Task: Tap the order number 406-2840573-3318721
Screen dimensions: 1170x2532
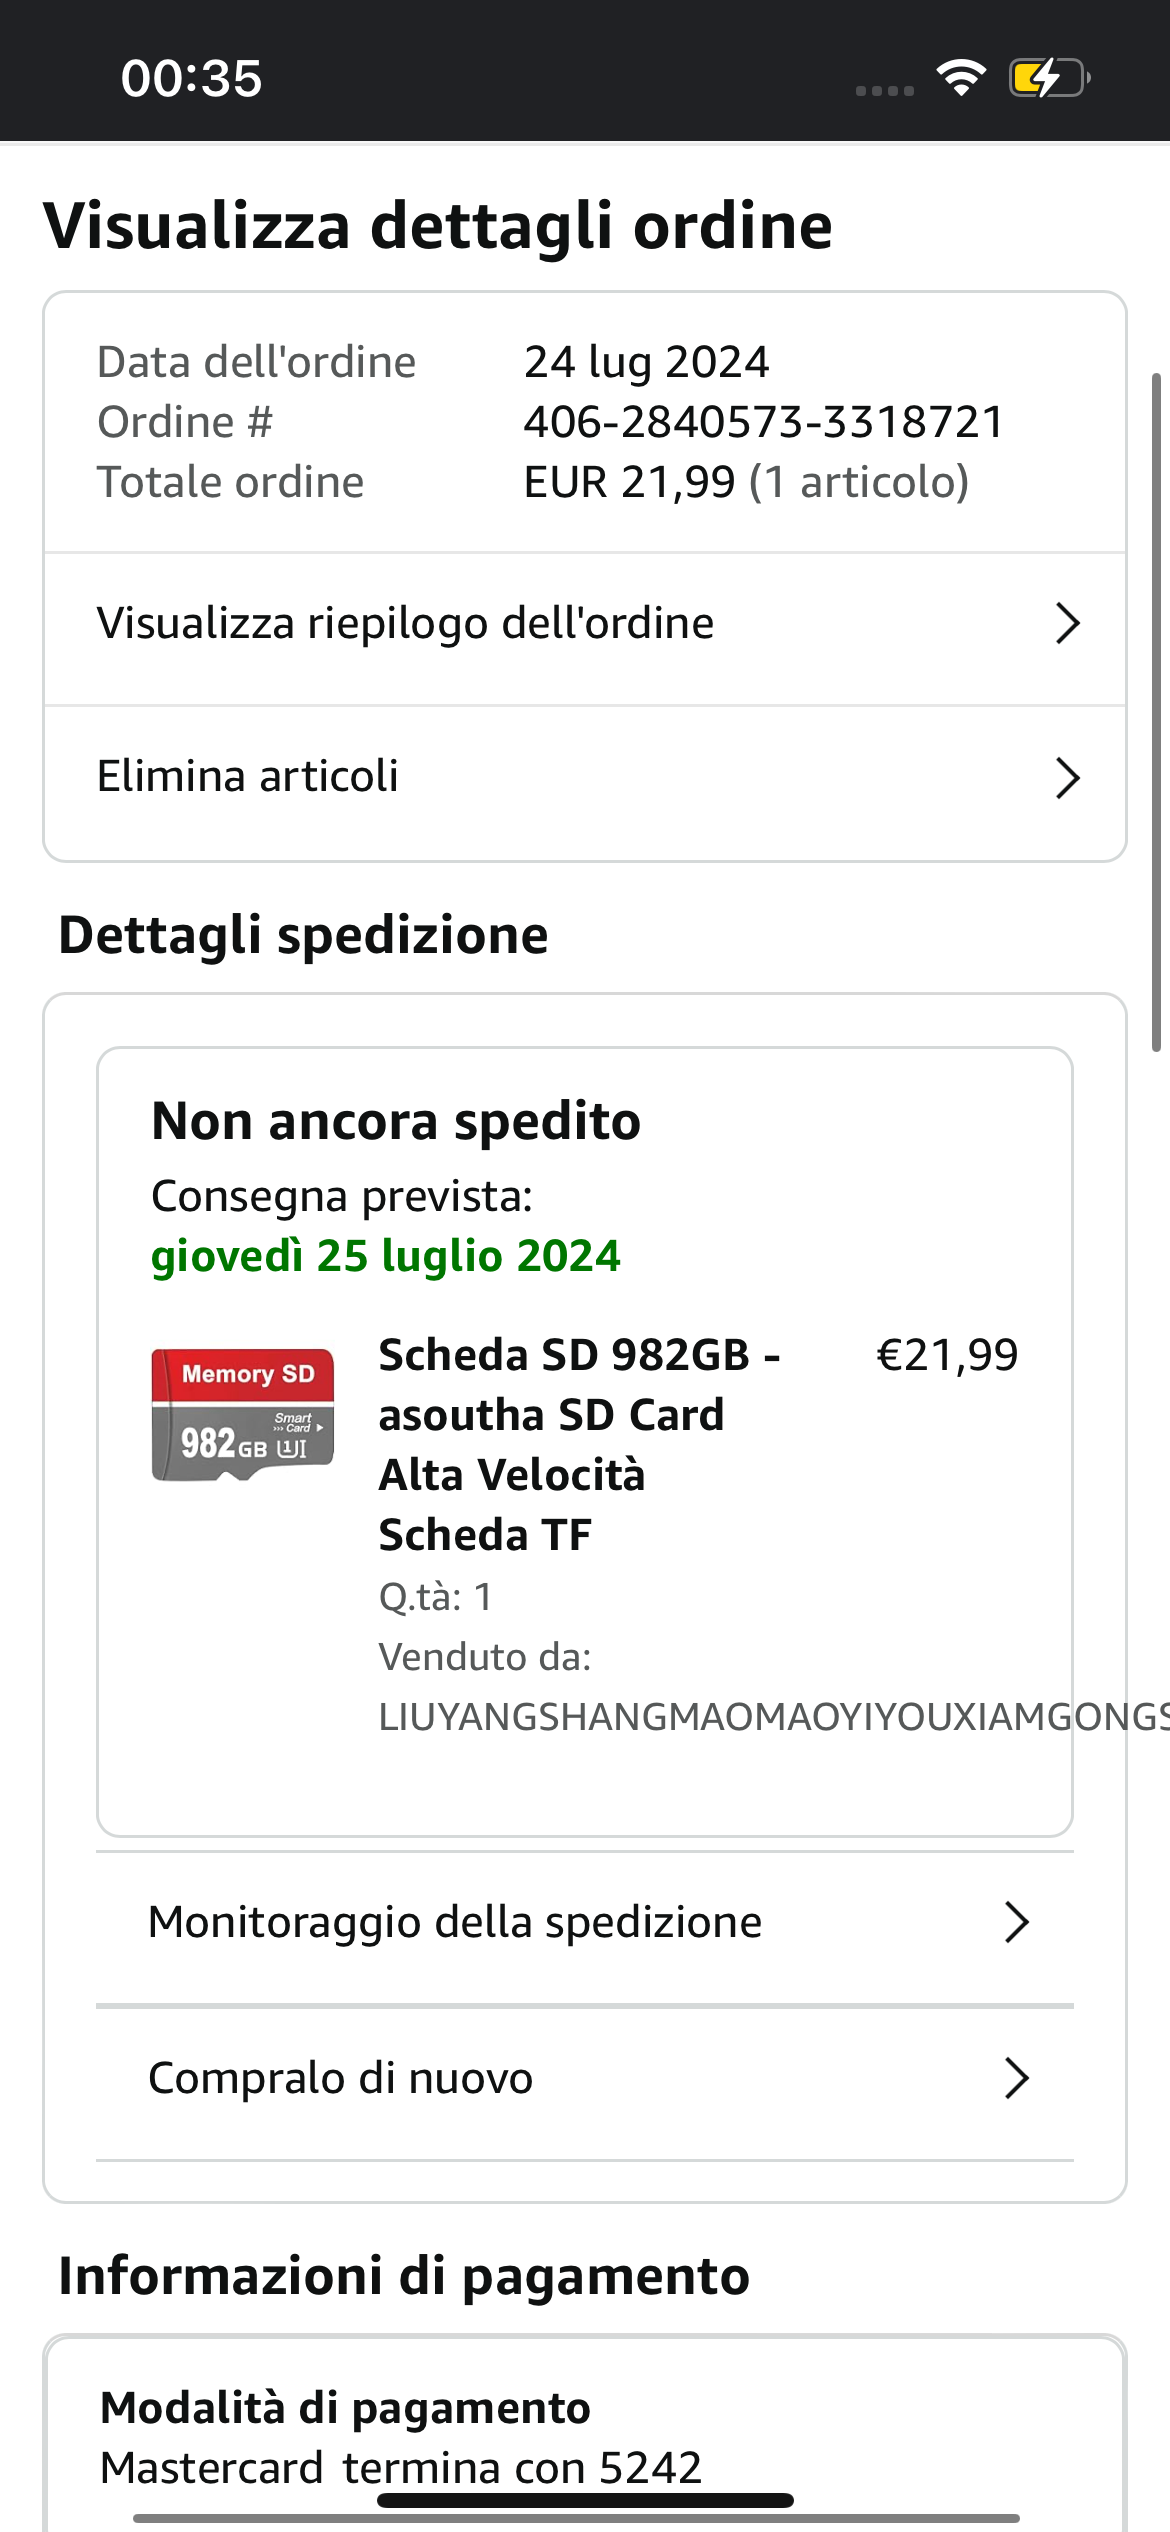Action: click(763, 422)
